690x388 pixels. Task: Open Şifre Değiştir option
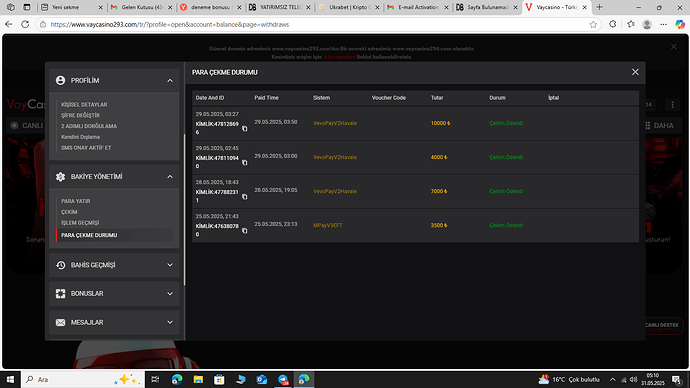pos(81,115)
